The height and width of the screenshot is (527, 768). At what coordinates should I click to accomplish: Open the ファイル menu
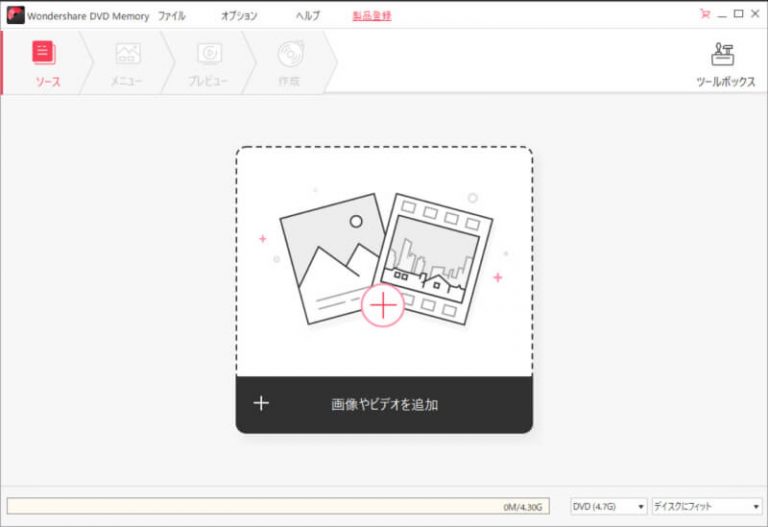point(171,16)
